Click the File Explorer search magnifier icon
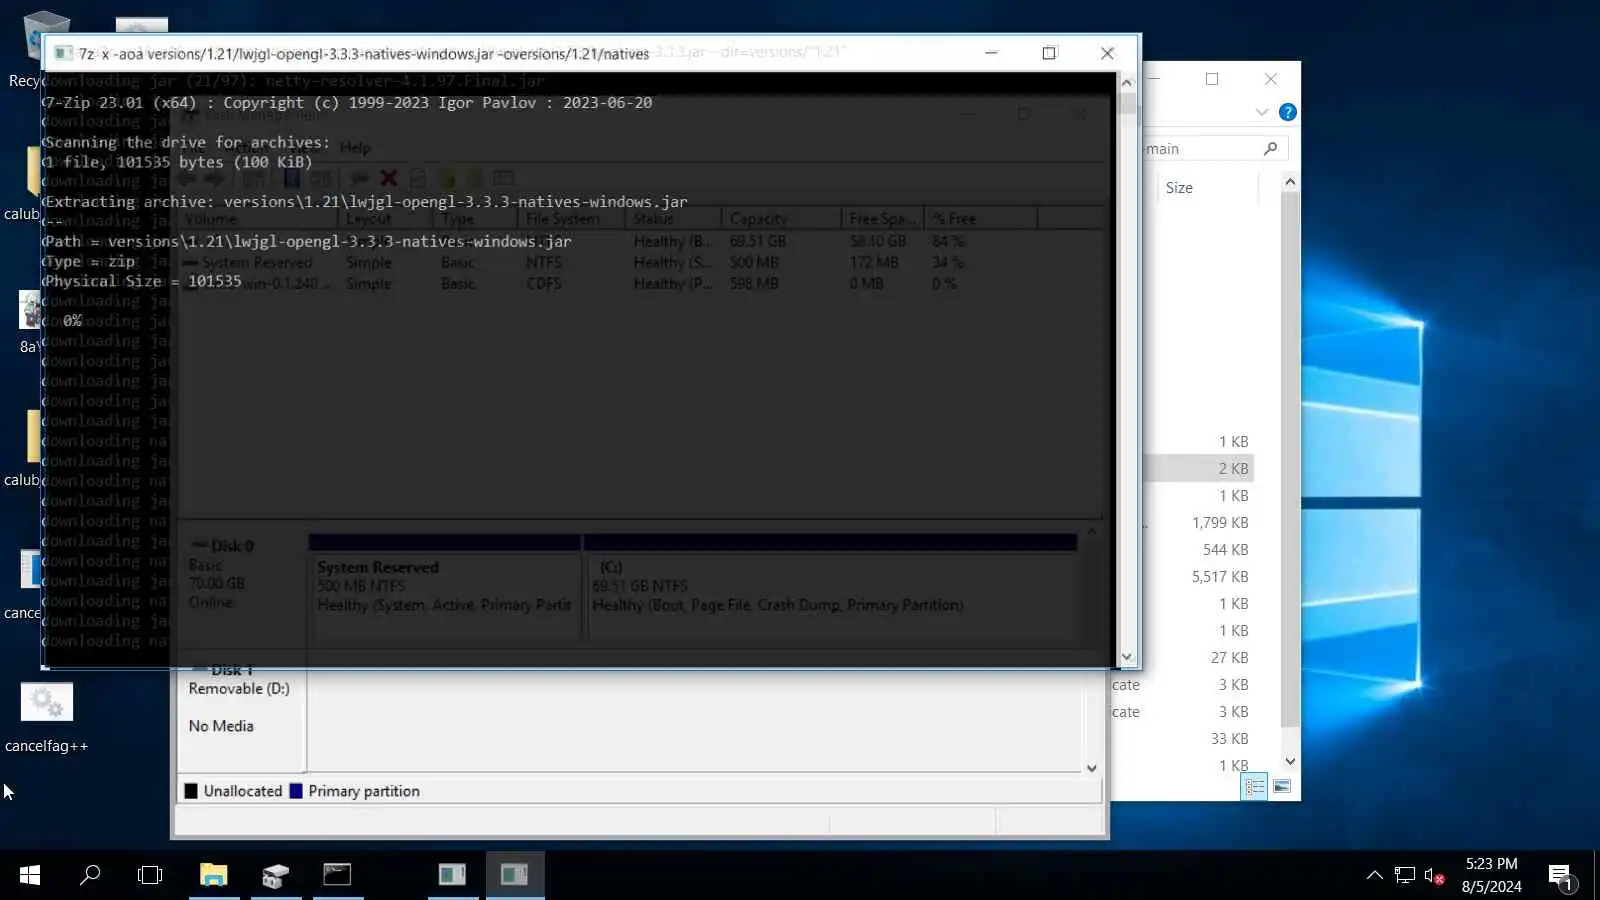The width and height of the screenshot is (1600, 900). pyautogui.click(x=1270, y=148)
